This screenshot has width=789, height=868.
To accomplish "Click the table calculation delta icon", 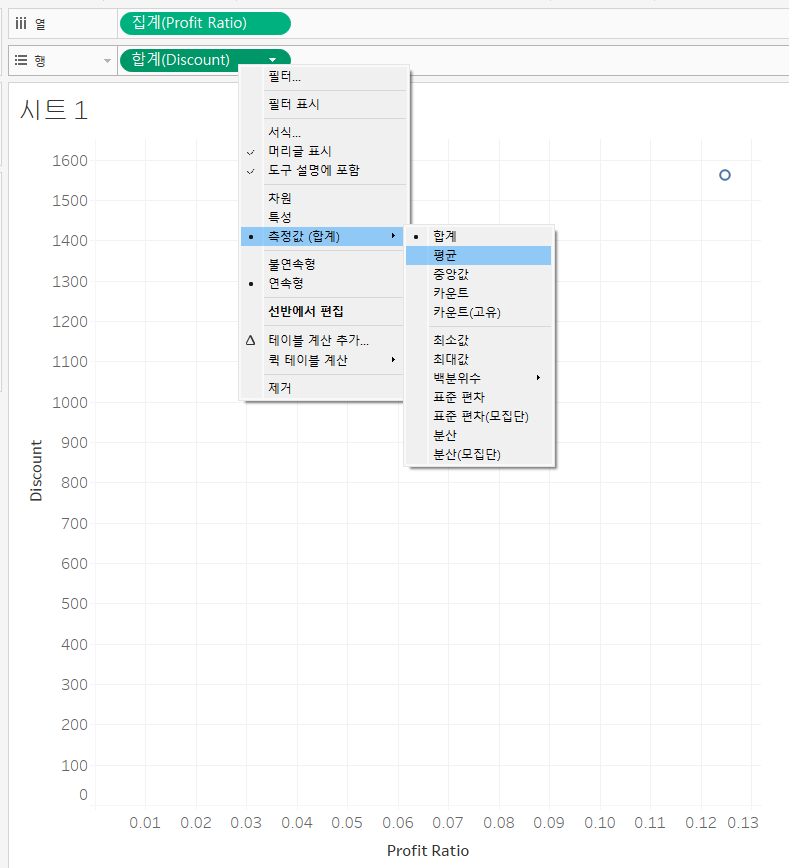I will (x=250, y=340).
